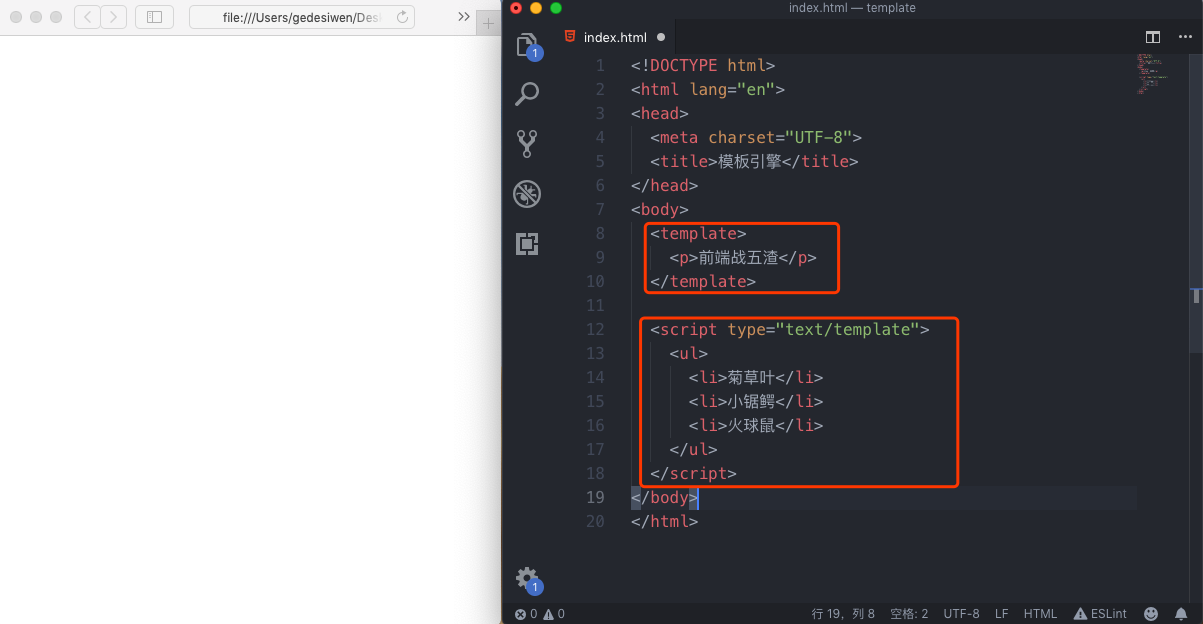Click the opening <template> tag on line 8
Viewport: 1203px width, 624px height.
point(699,233)
